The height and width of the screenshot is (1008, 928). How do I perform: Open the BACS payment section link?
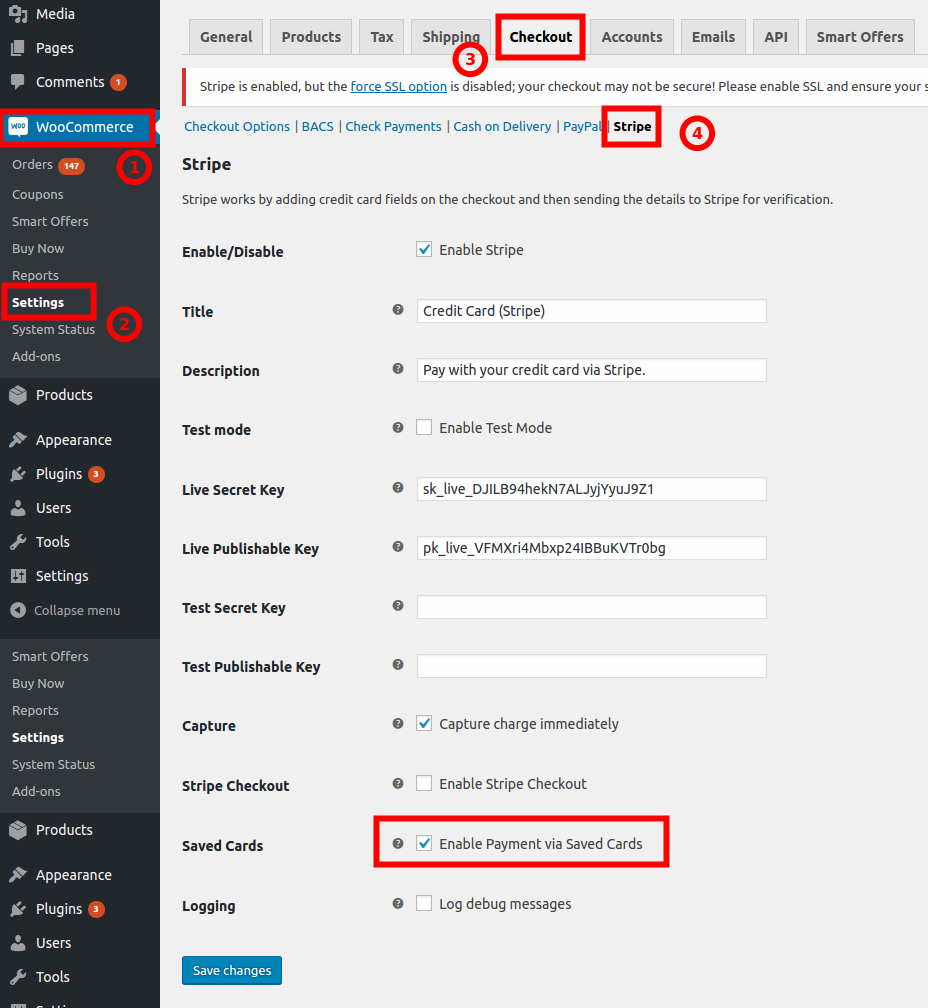pyautogui.click(x=317, y=127)
